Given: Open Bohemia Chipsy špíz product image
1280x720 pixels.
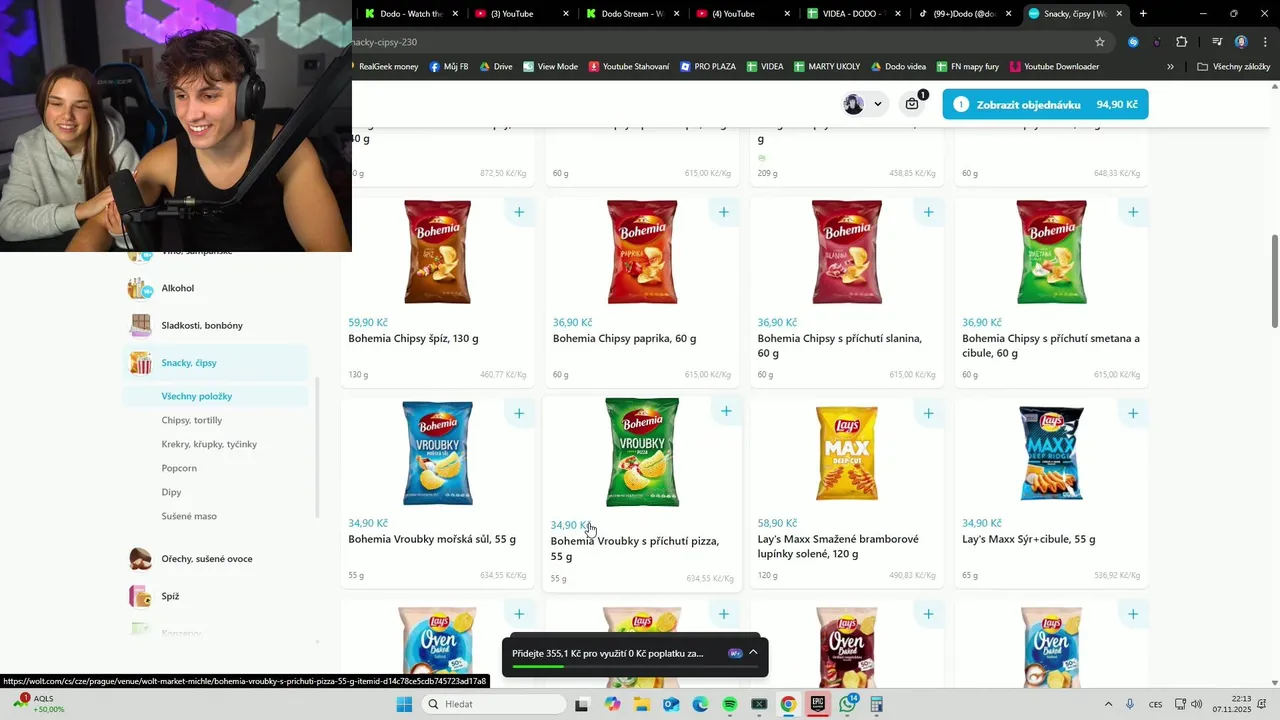Looking at the screenshot, I should point(437,252).
